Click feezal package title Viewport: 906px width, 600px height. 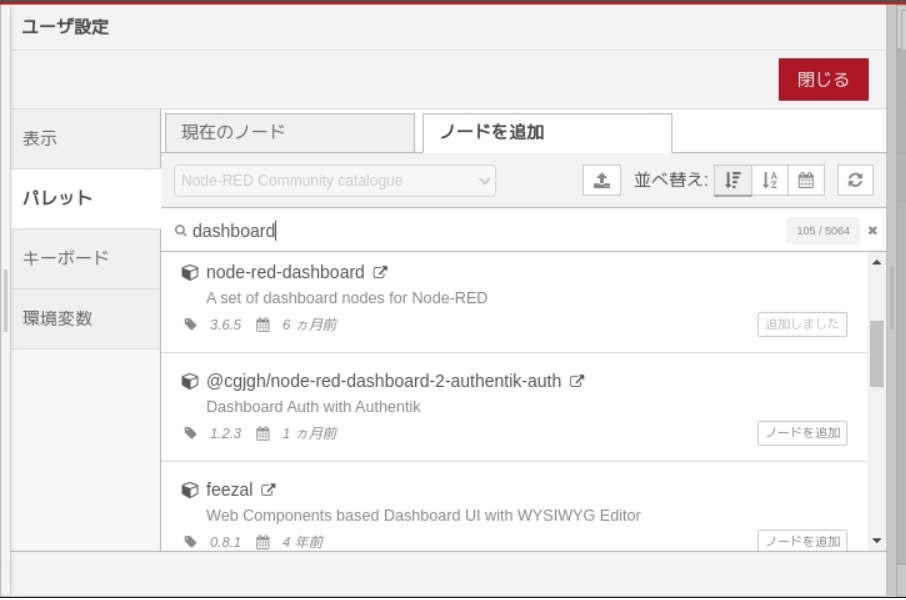tap(229, 490)
